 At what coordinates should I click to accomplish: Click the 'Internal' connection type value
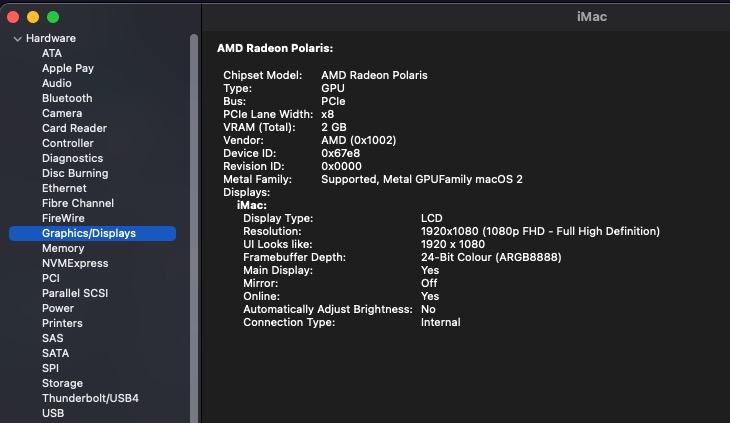click(x=440, y=322)
